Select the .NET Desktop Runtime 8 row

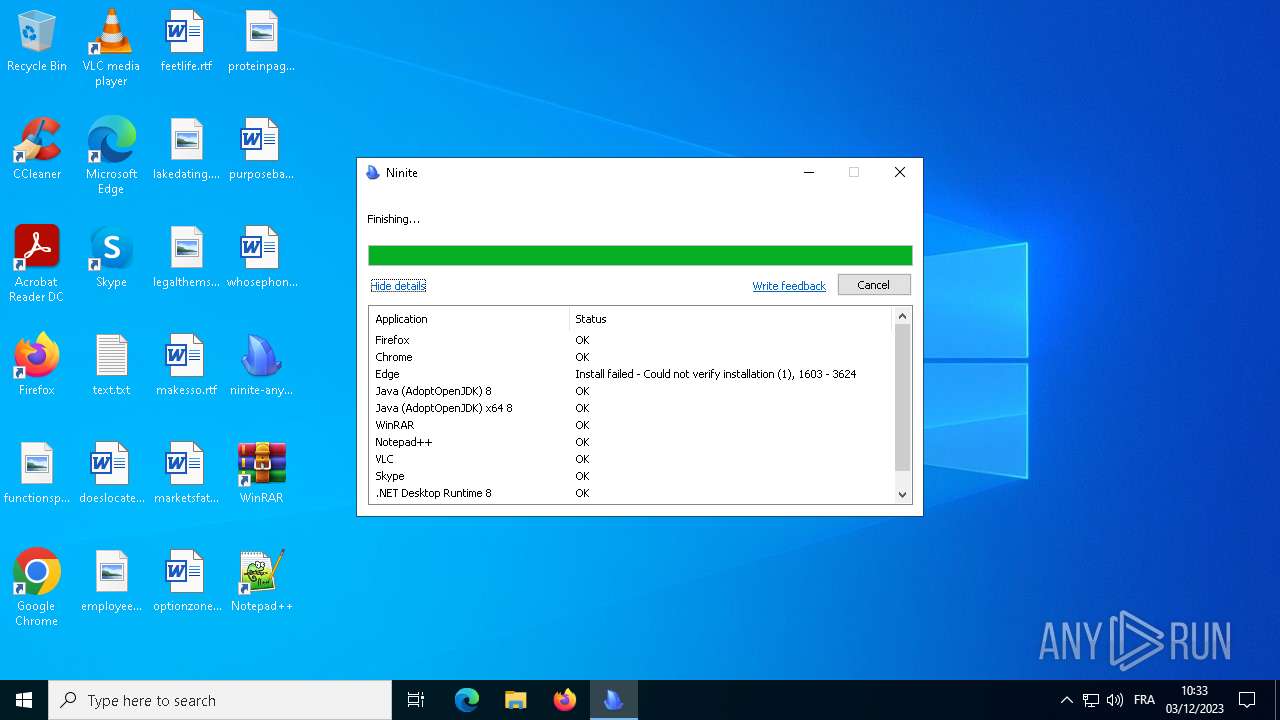click(631, 493)
